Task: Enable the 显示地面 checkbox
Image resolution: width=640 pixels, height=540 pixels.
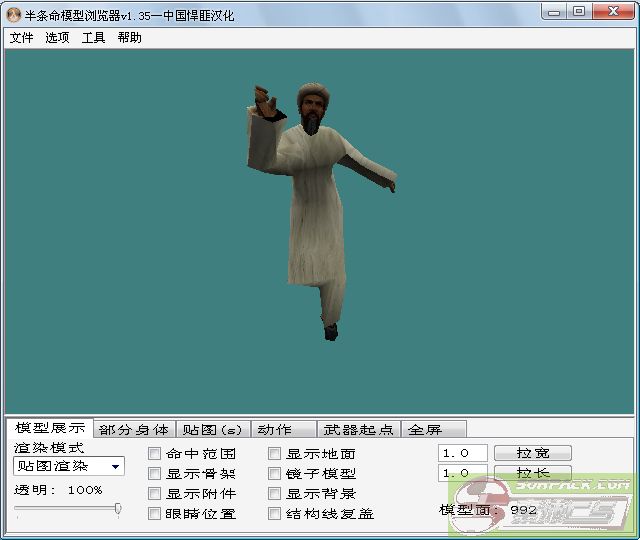Action: tap(275, 454)
